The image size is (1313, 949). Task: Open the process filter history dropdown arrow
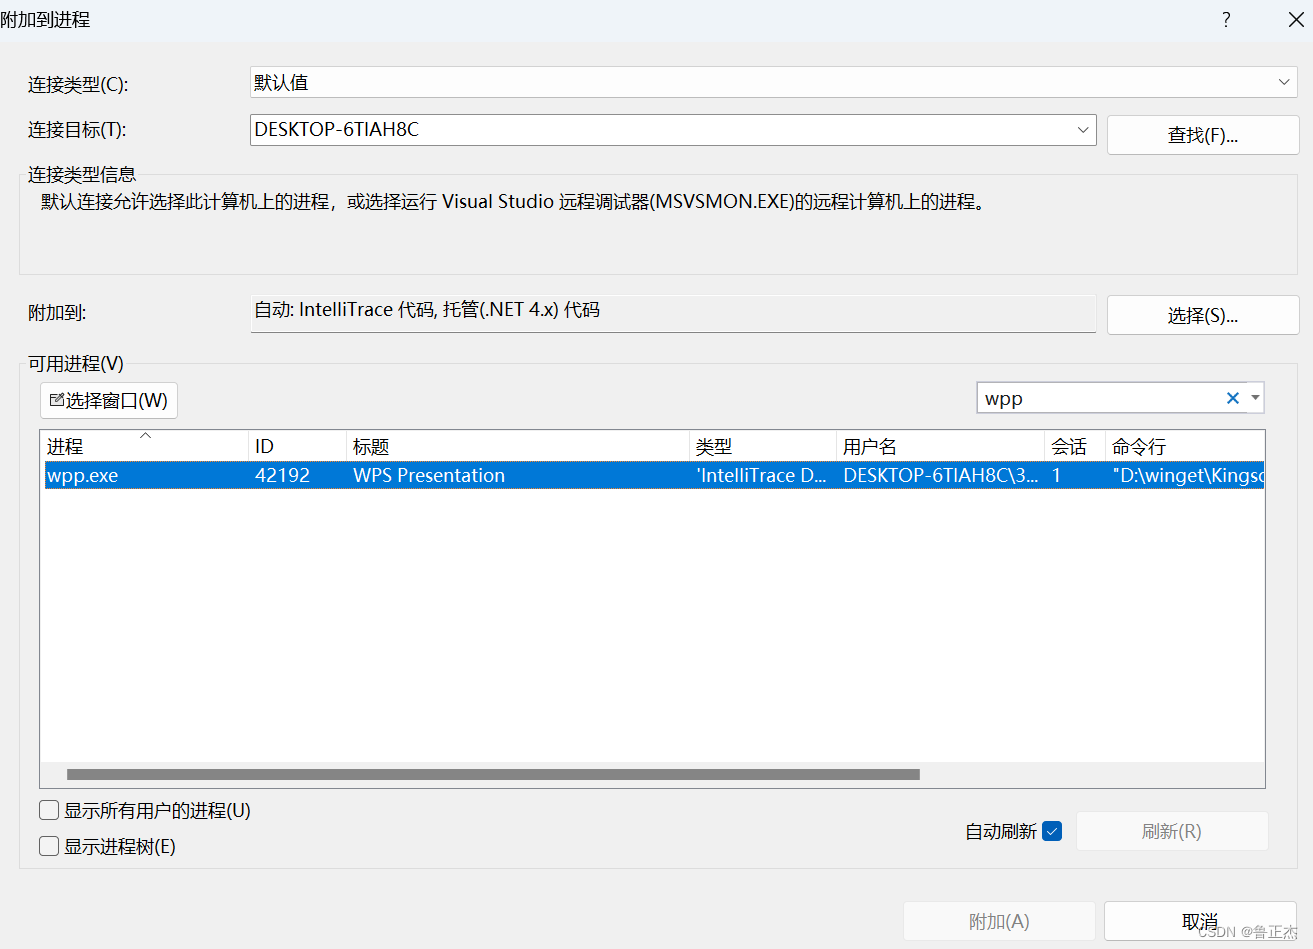coord(1254,397)
